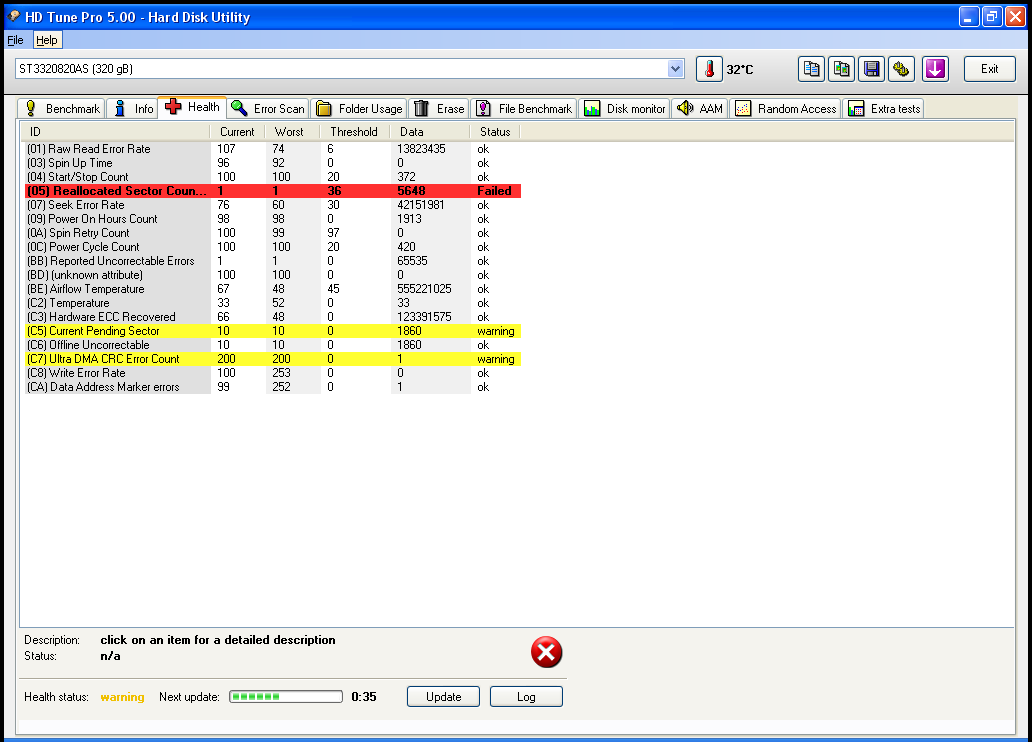Image resolution: width=1032 pixels, height=742 pixels.
Task: Switch to the Random Access tab
Action: point(786,109)
